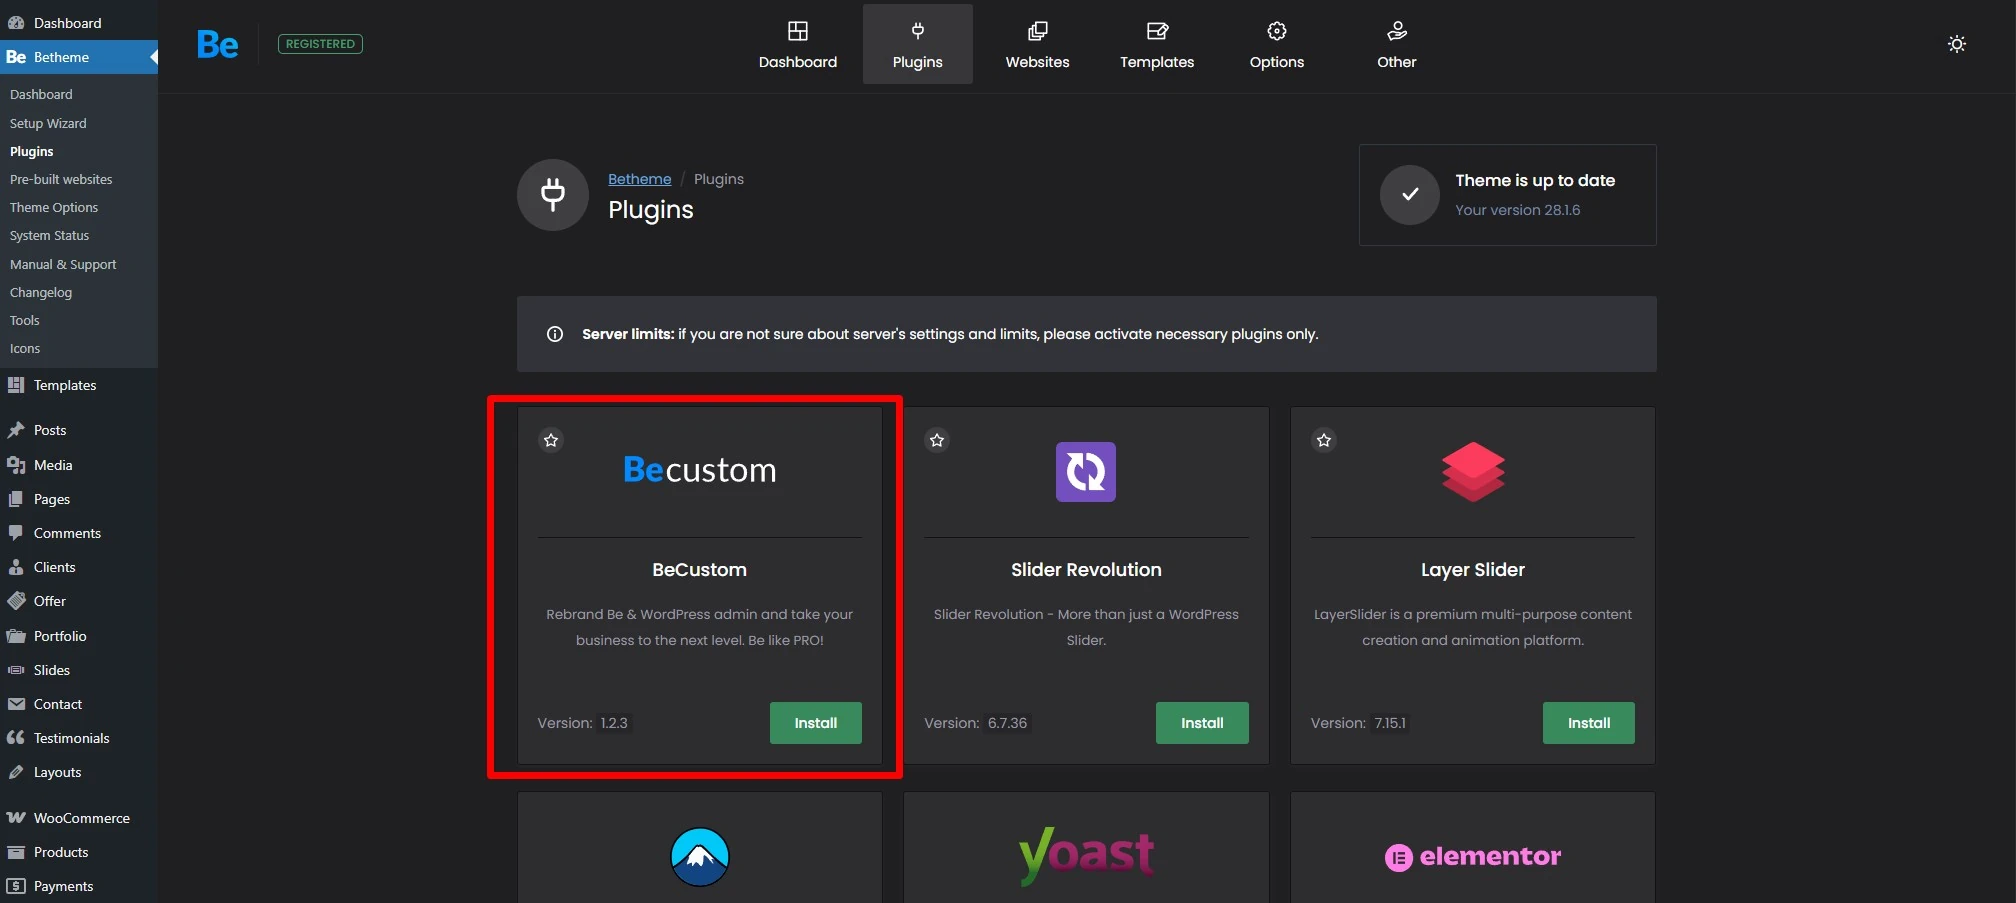Open WordPress Dashboard in the sidebar

[79, 22]
